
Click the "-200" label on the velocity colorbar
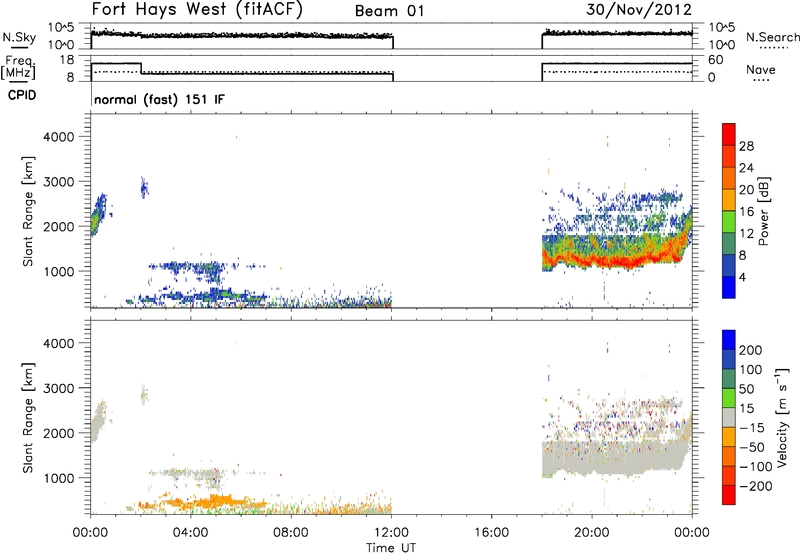pos(755,486)
